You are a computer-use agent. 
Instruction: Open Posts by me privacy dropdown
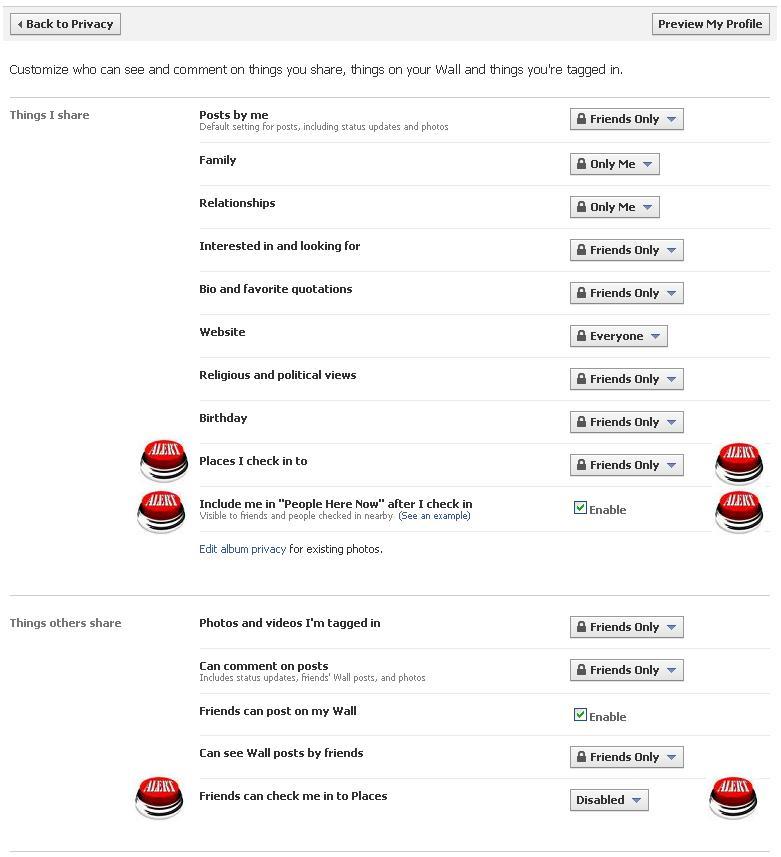tap(626, 119)
